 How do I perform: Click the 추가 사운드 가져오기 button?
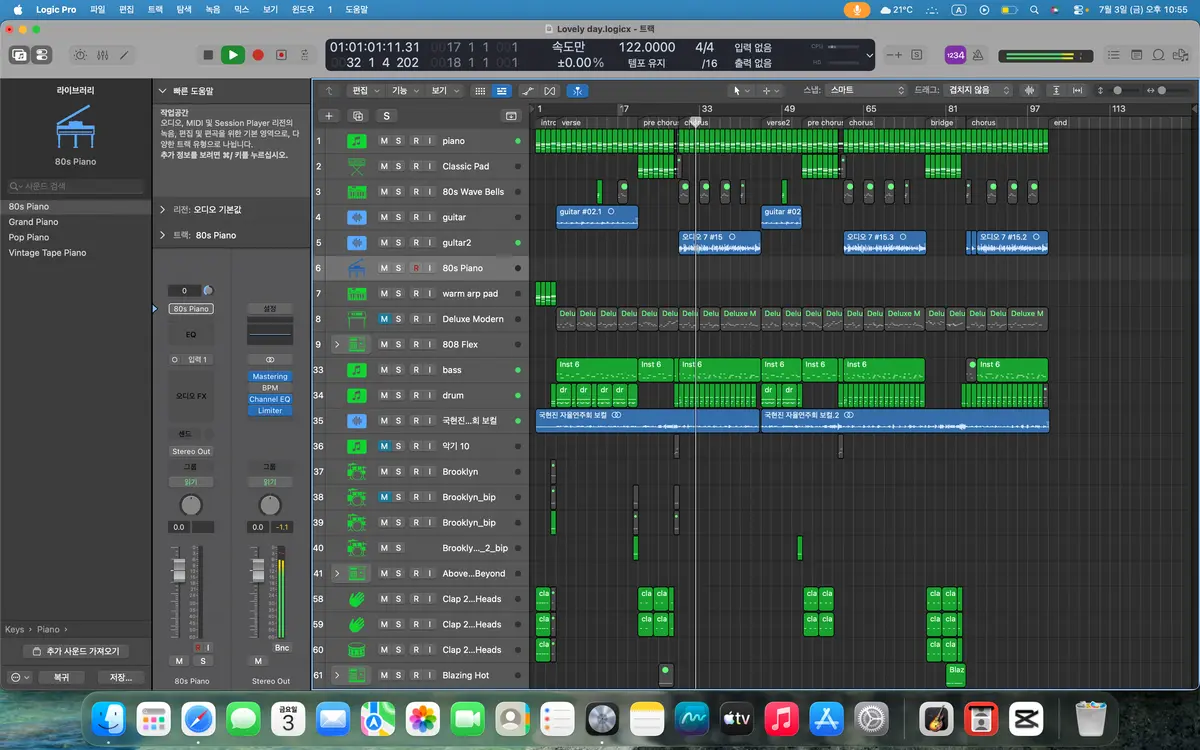click(x=76, y=651)
